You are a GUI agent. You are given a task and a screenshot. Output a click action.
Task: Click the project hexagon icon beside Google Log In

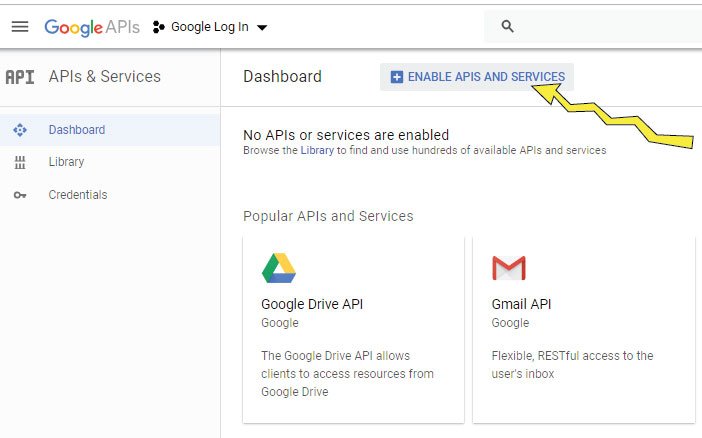pyautogui.click(x=158, y=27)
